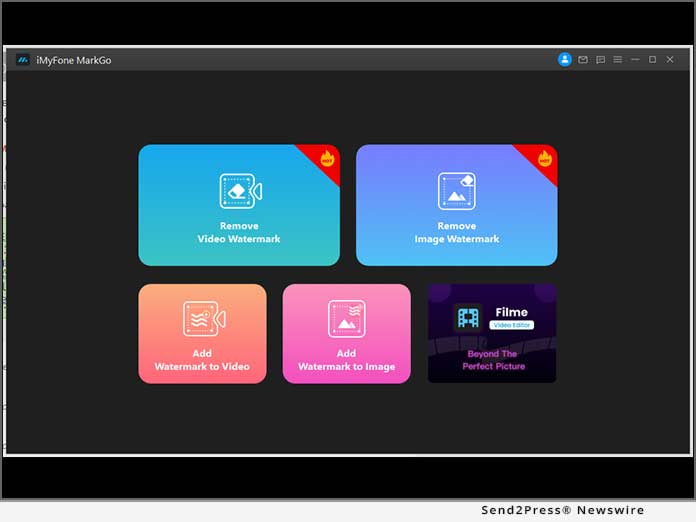
Task: Click the eraser-camera icon for video watermark removal
Action: click(239, 190)
